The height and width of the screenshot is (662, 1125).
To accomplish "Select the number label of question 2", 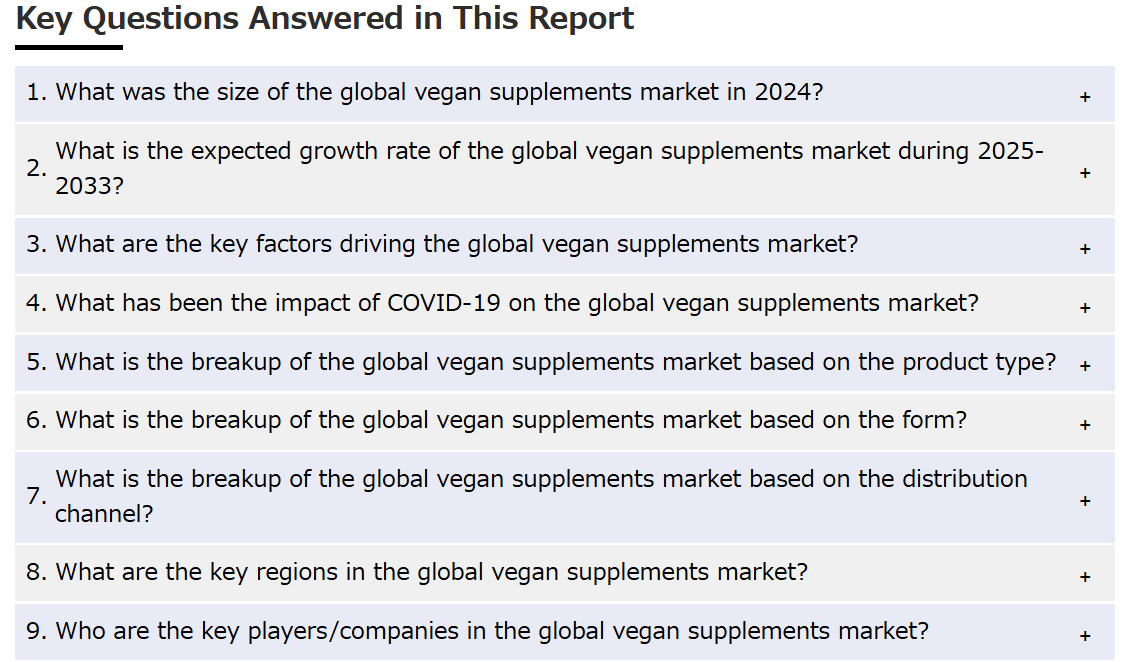I will click(37, 169).
